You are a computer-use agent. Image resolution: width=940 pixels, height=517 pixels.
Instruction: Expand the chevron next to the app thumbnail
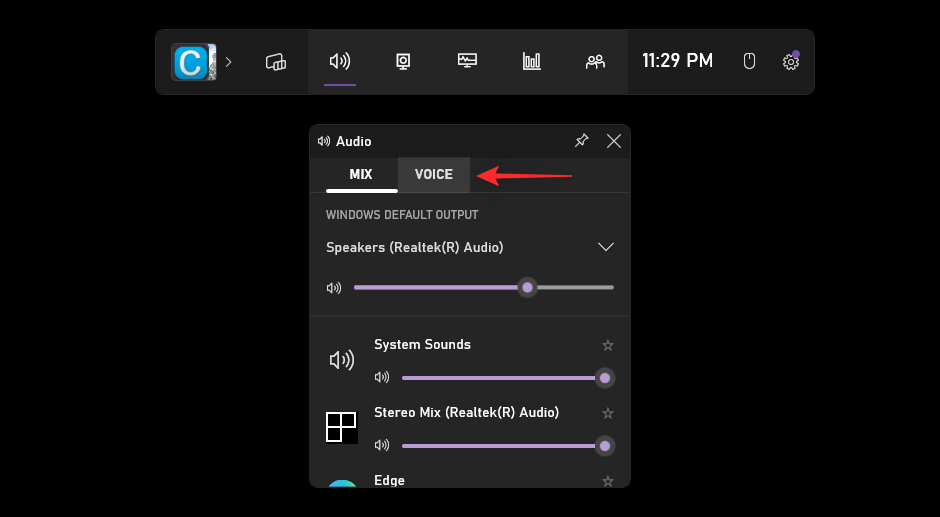[229, 62]
